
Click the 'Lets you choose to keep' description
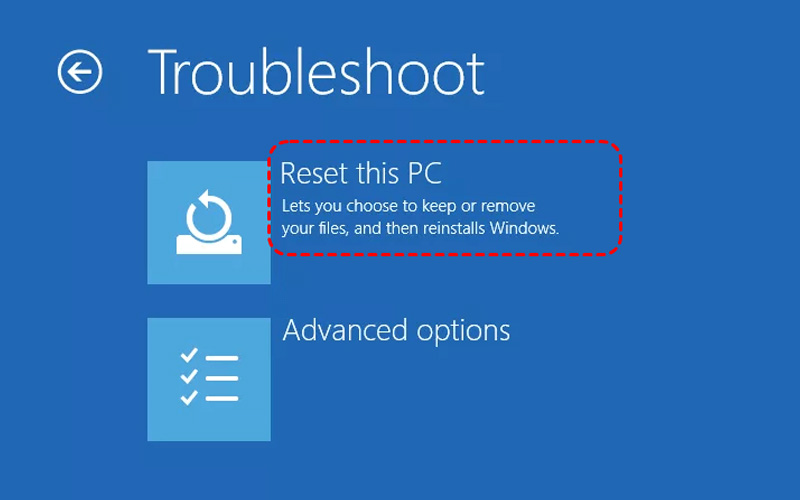click(408, 206)
